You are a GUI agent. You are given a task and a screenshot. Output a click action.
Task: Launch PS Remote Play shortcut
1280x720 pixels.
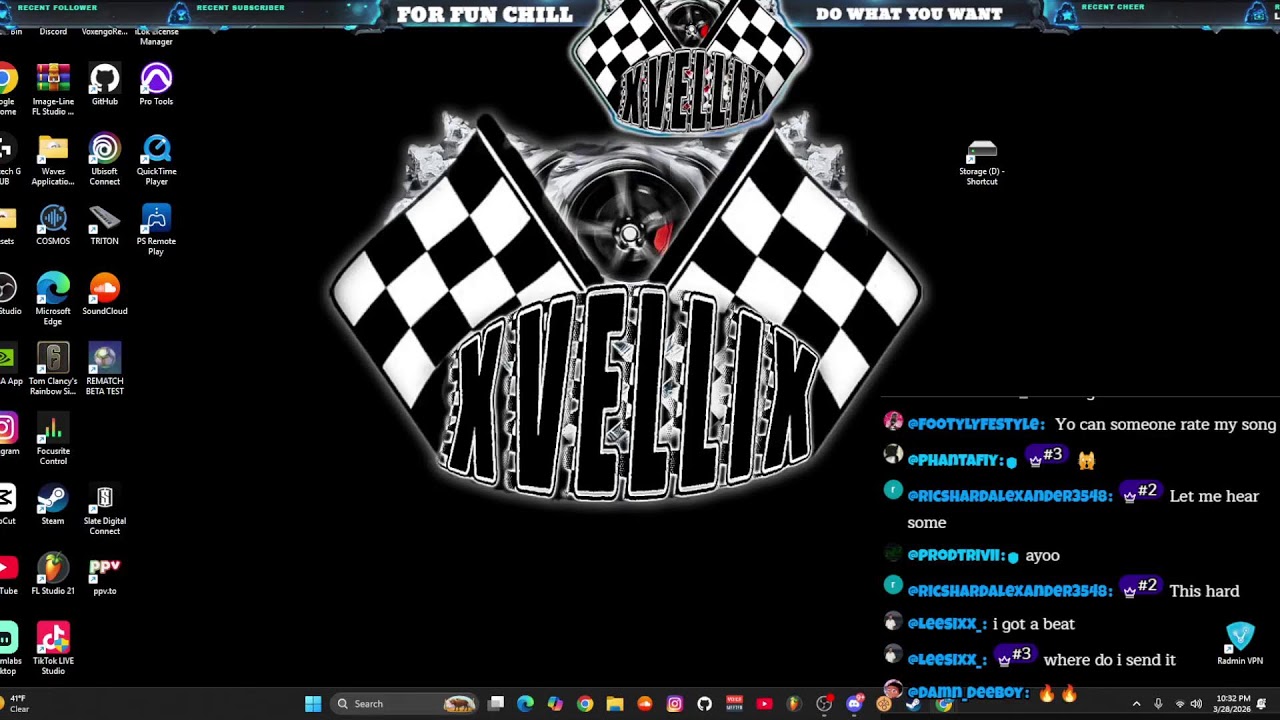(x=156, y=230)
